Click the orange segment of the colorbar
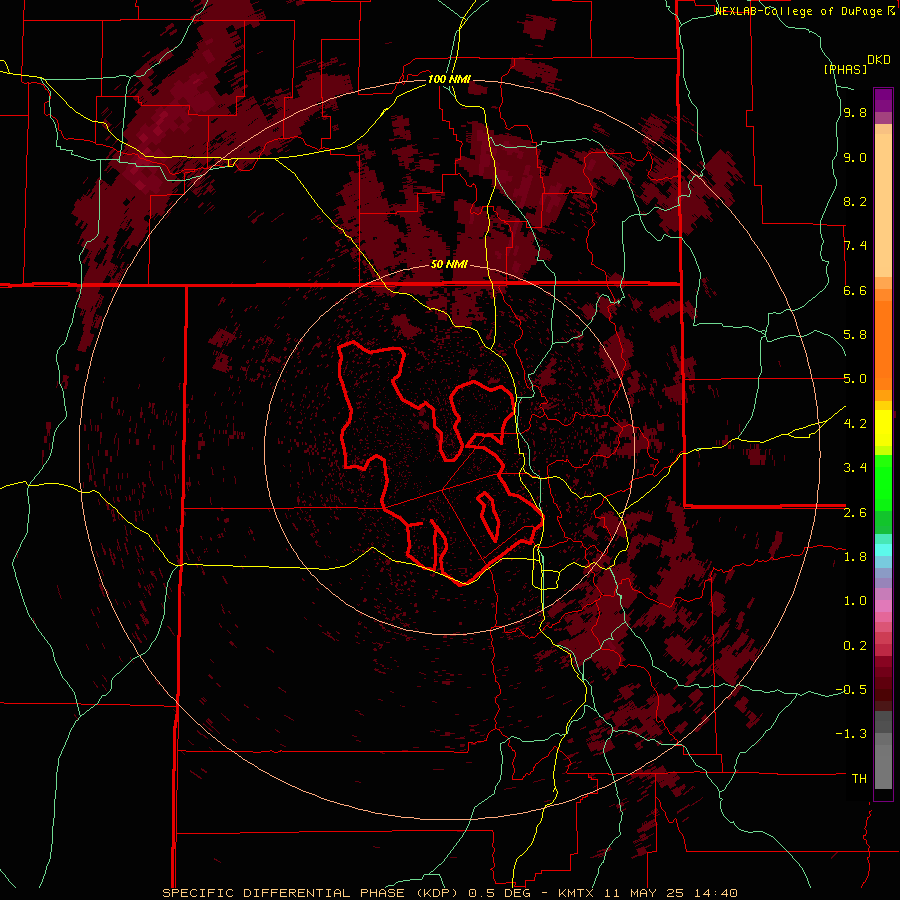 [883, 344]
